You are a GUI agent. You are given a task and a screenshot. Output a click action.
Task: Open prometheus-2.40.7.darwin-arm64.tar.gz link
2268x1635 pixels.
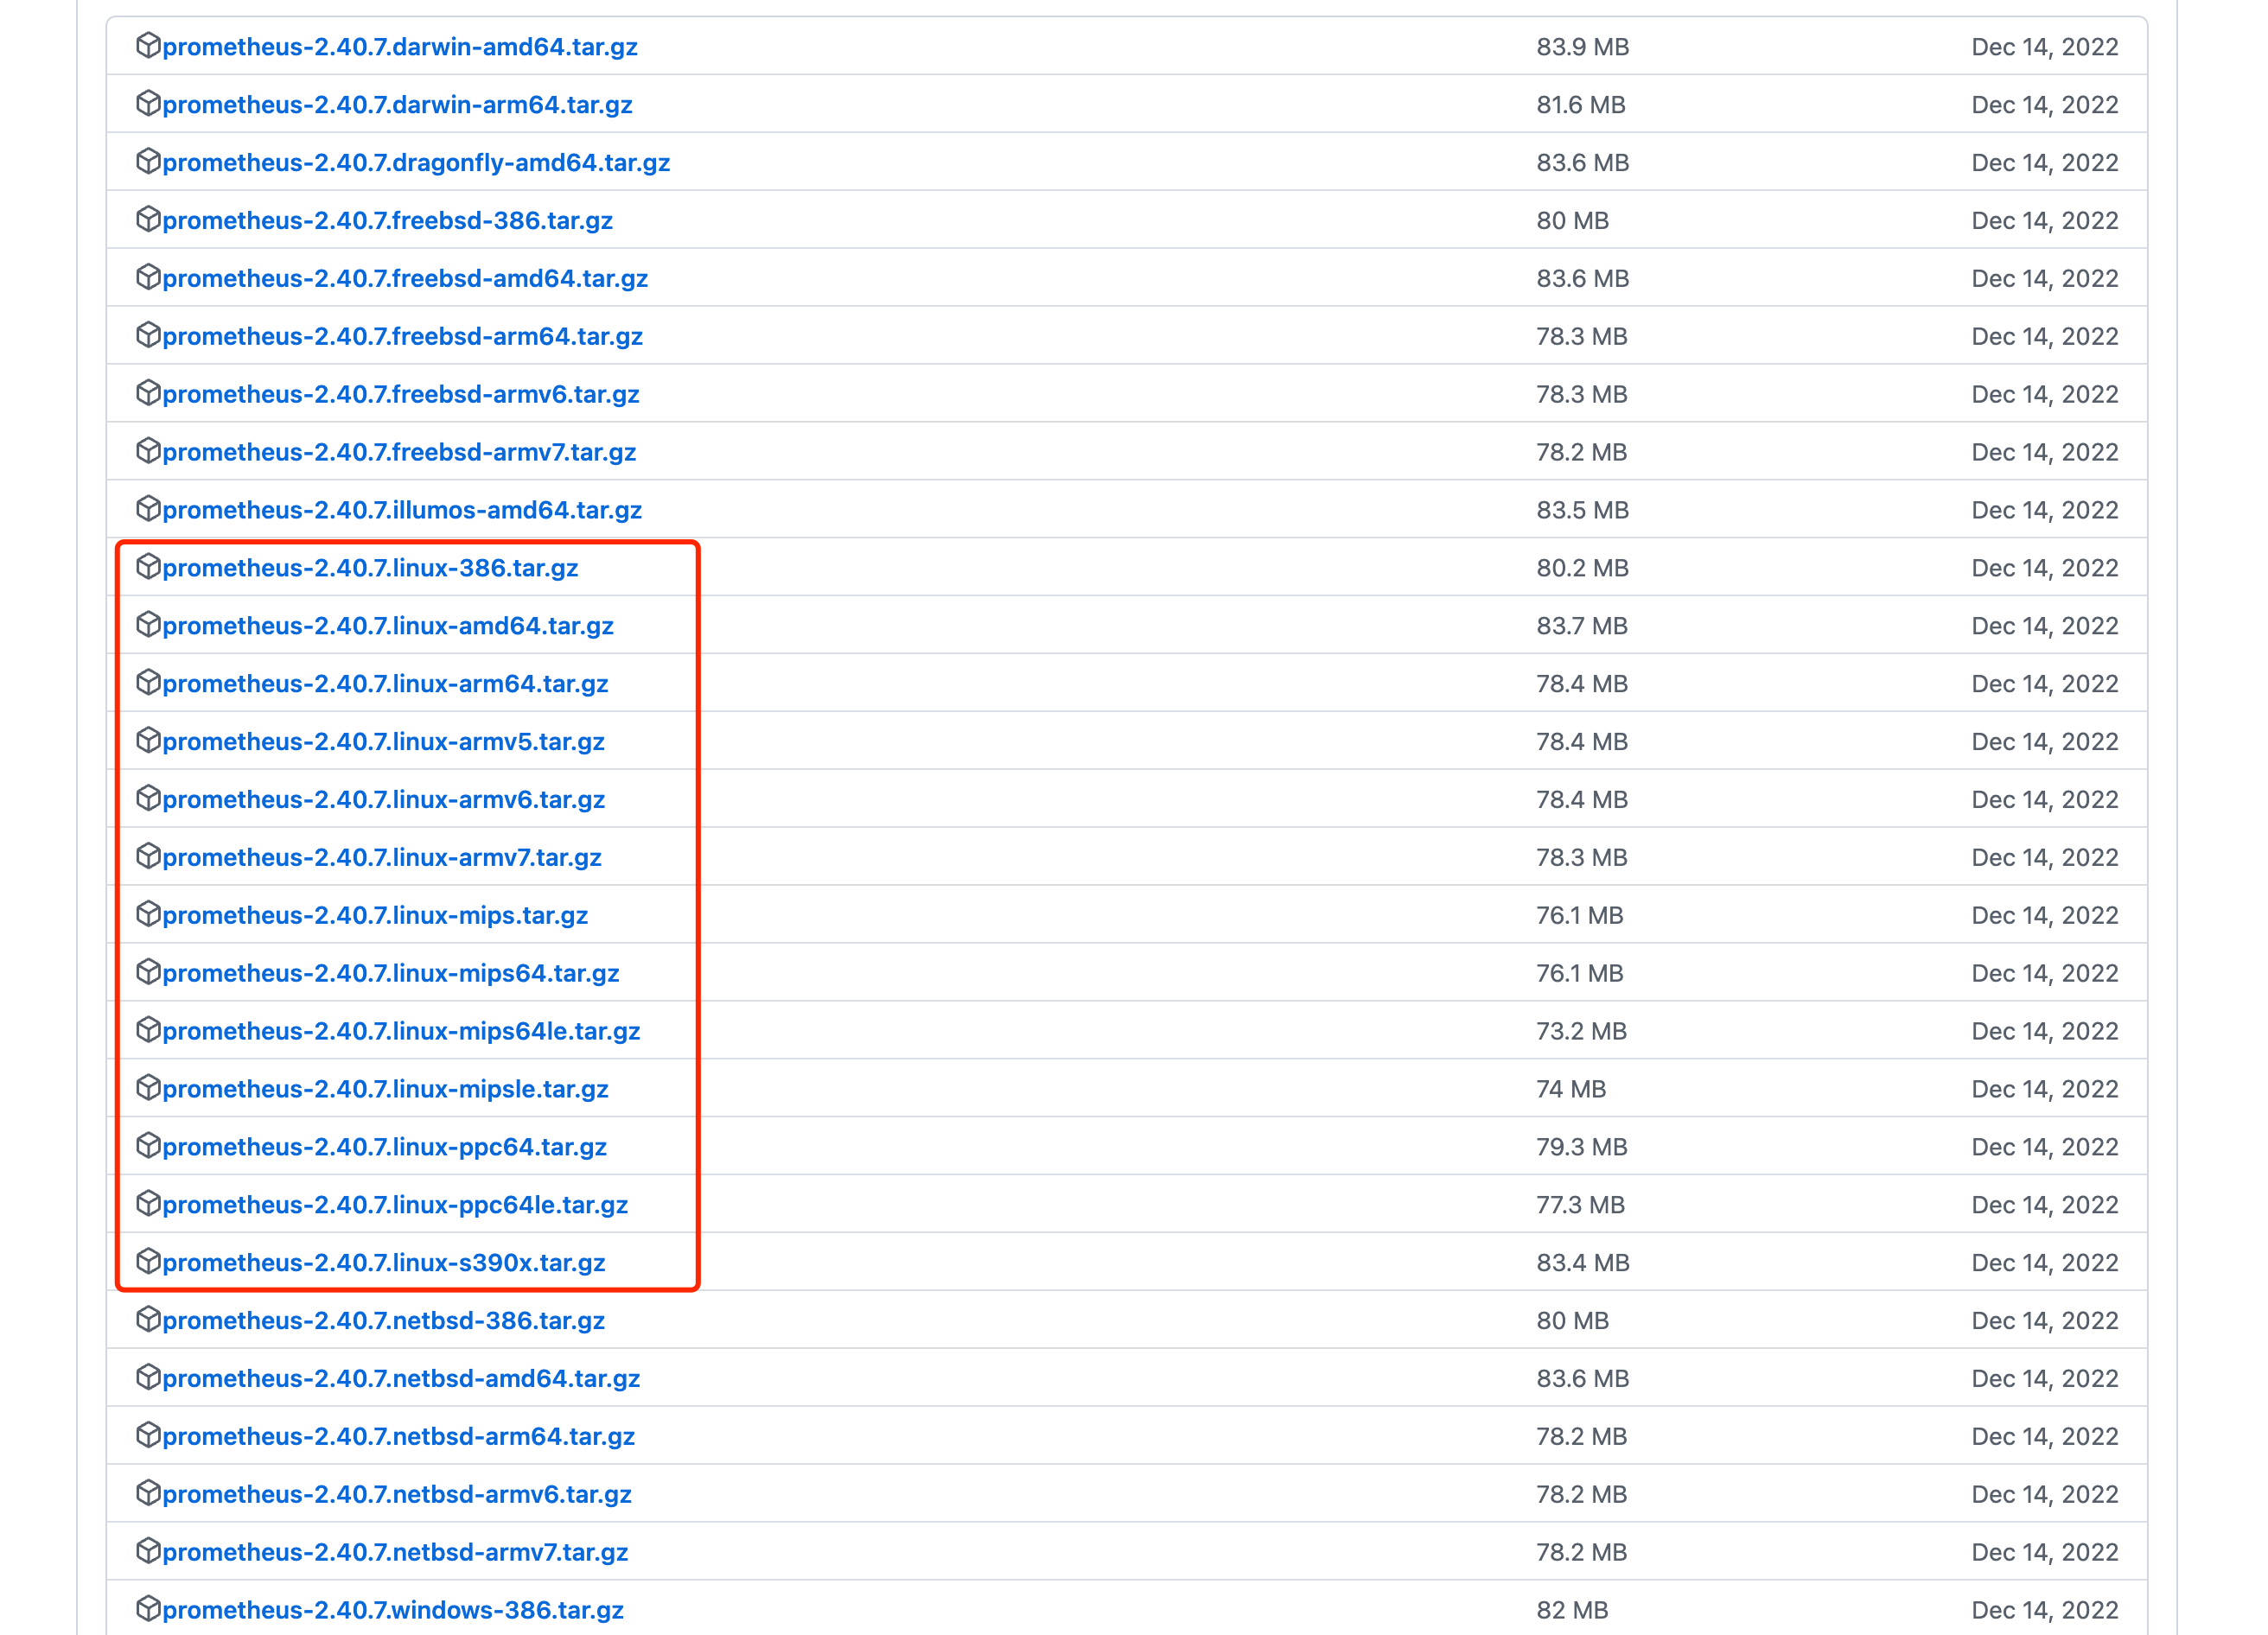[x=397, y=105]
